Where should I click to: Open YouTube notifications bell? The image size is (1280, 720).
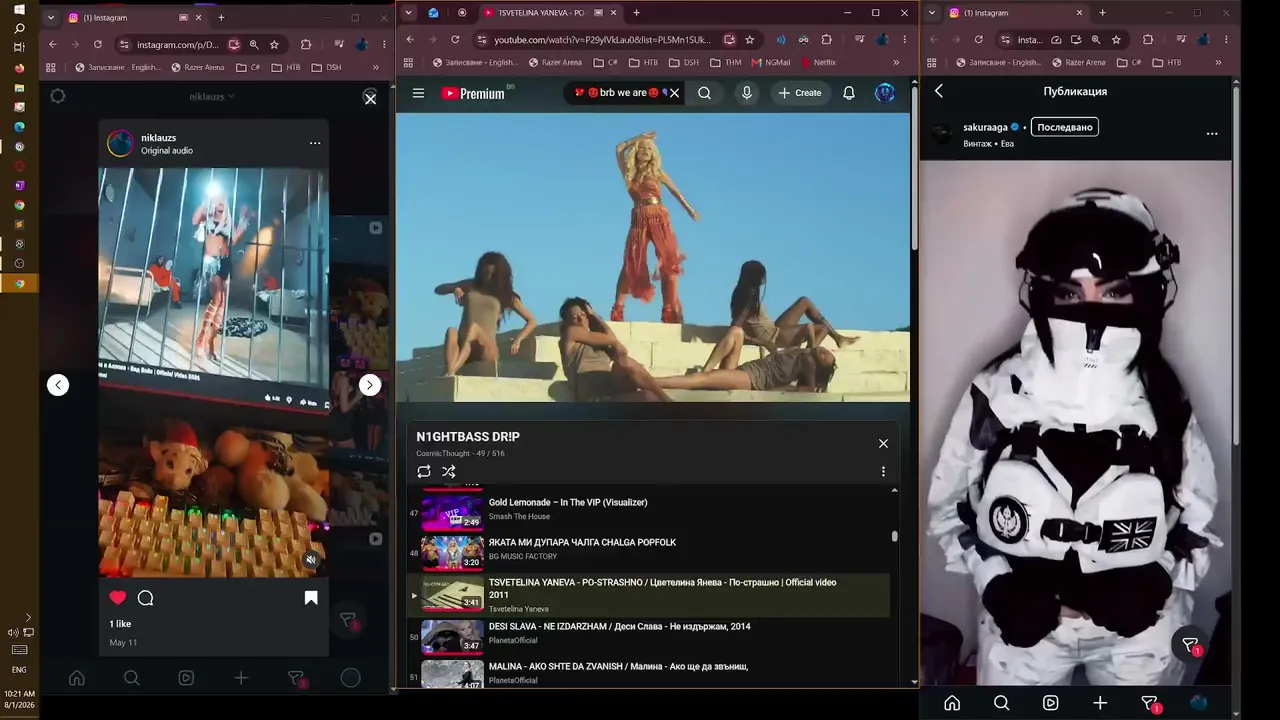pos(849,93)
